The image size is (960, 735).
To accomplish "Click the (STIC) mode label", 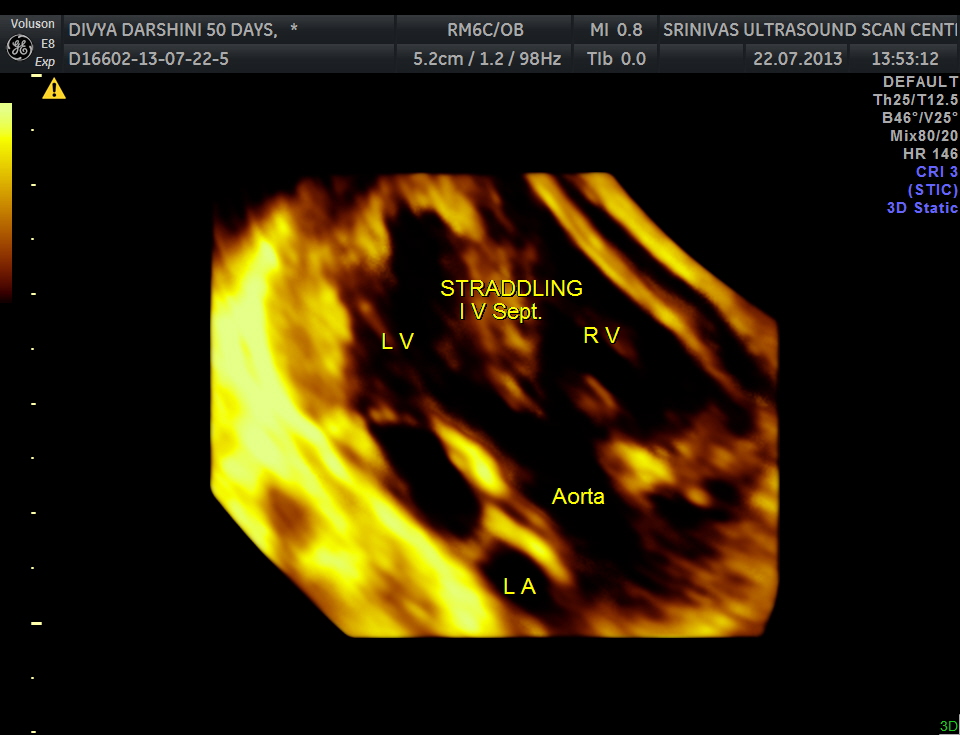I will click(x=932, y=190).
